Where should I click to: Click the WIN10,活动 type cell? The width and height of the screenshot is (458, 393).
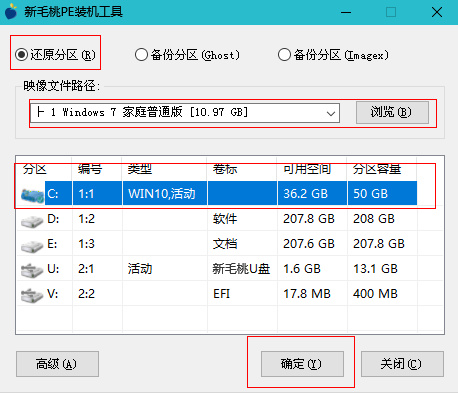(162, 194)
